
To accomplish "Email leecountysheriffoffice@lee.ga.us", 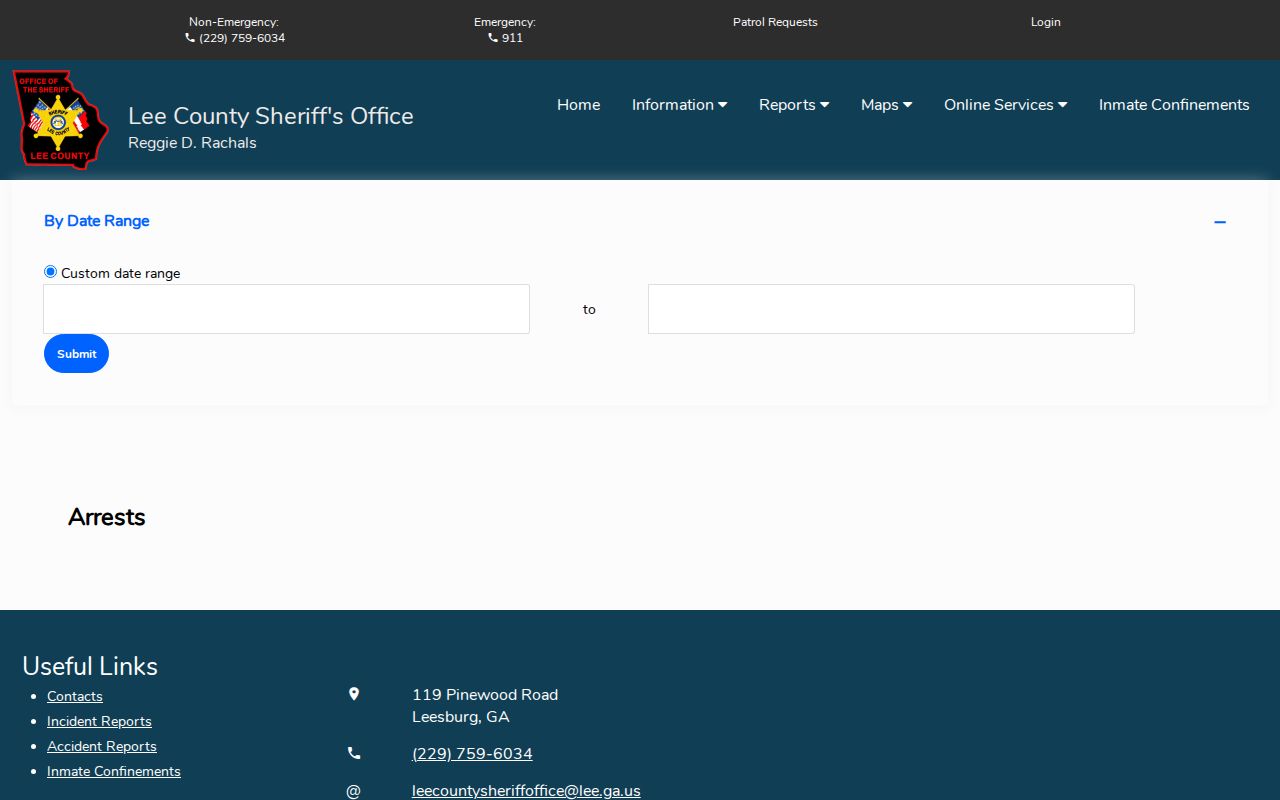I will 526,791.
